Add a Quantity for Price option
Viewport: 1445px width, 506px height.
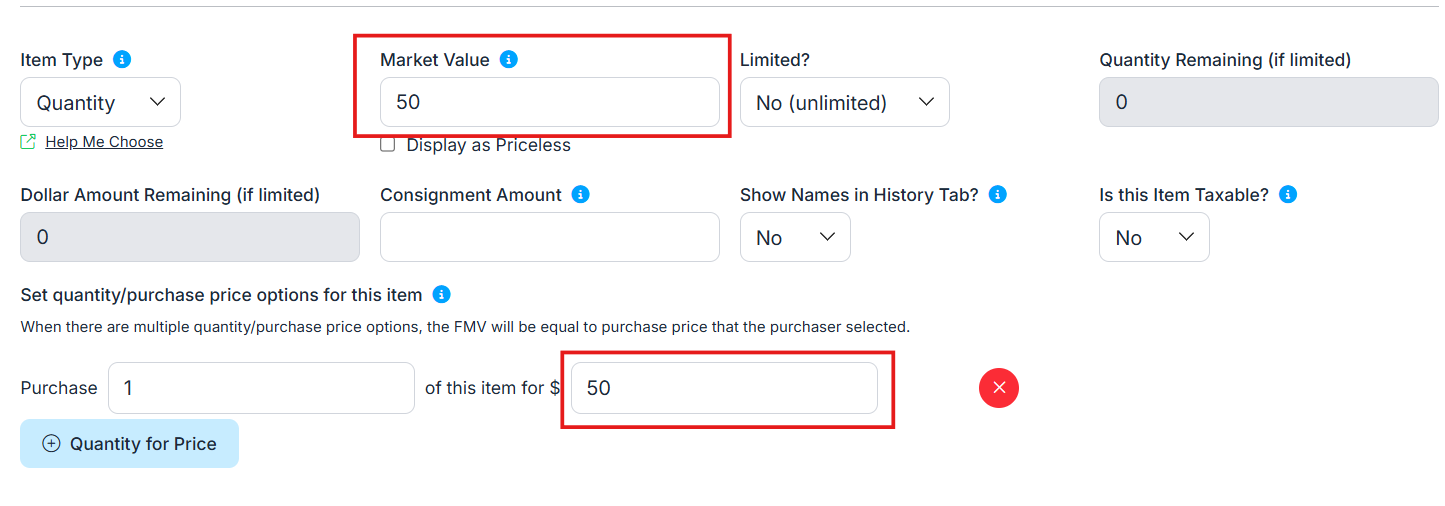[129, 444]
